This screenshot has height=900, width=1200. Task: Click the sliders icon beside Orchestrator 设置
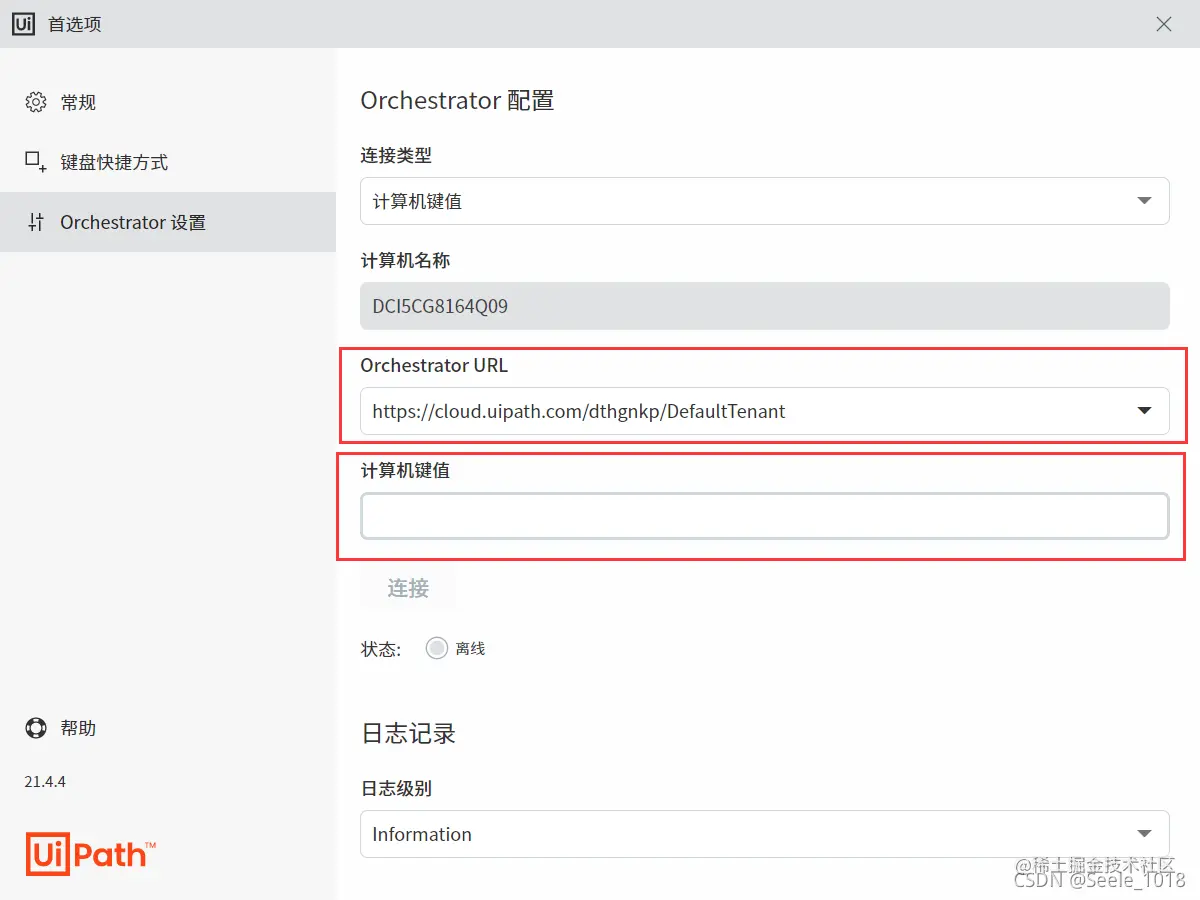click(36, 222)
